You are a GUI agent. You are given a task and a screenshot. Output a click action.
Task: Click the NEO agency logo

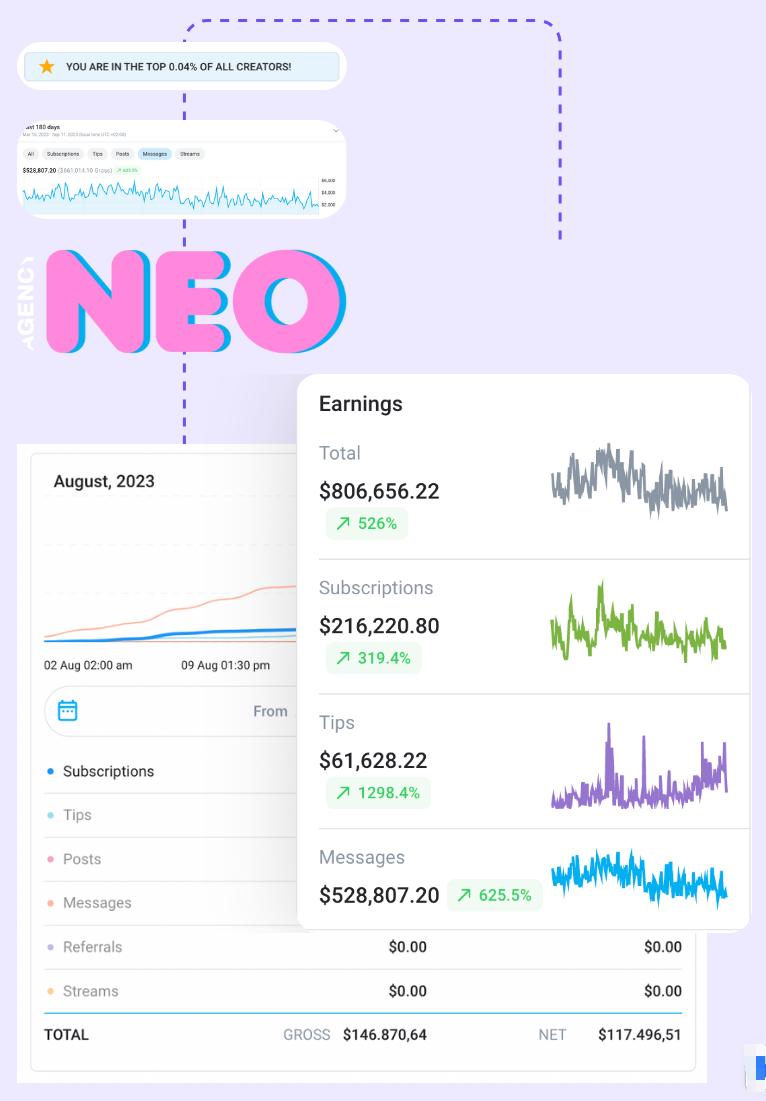(x=192, y=301)
